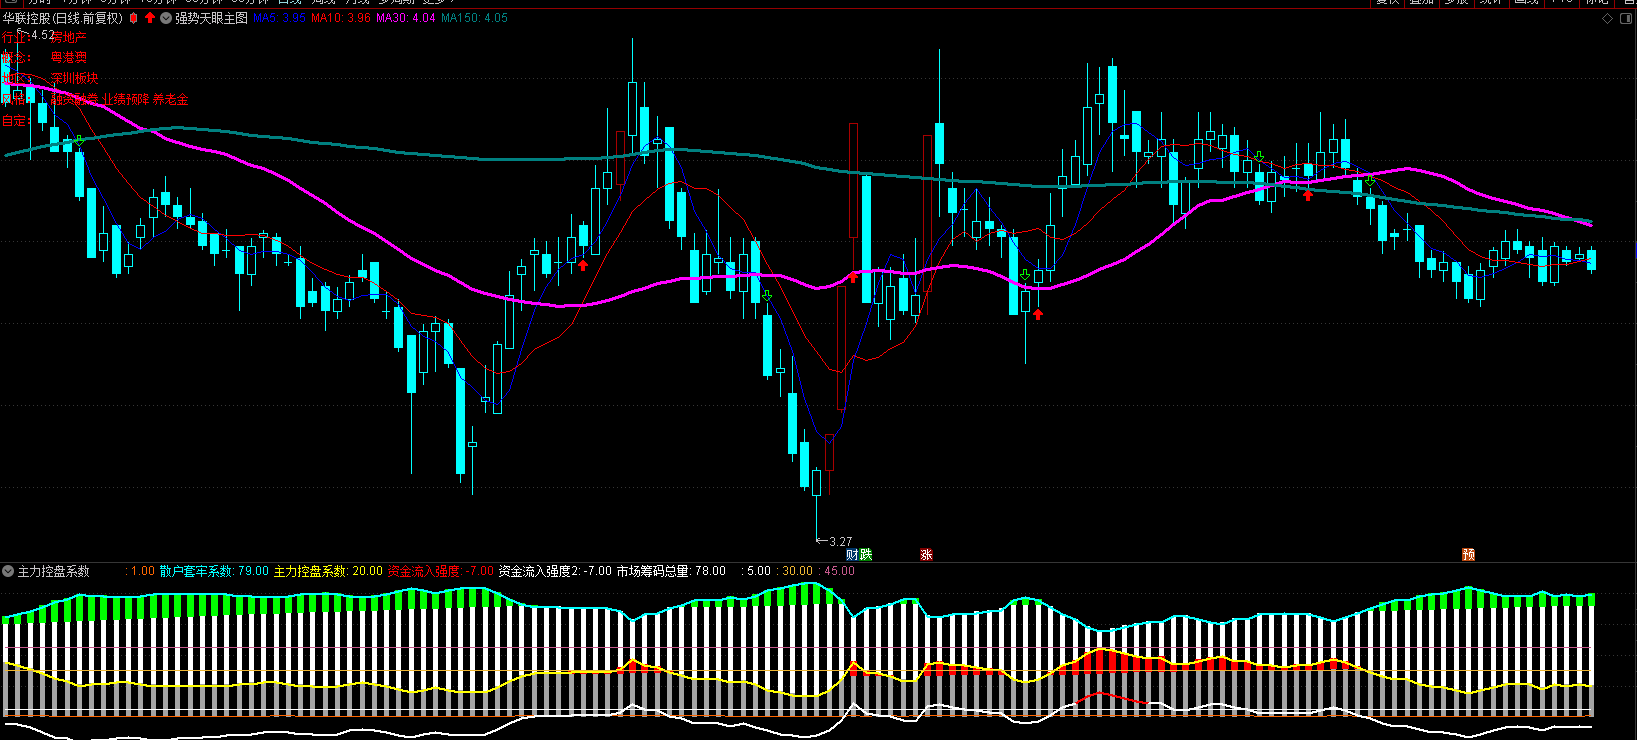
Task: Click the MA5: 3.95 moving average label
Action: pyautogui.click(x=280, y=18)
